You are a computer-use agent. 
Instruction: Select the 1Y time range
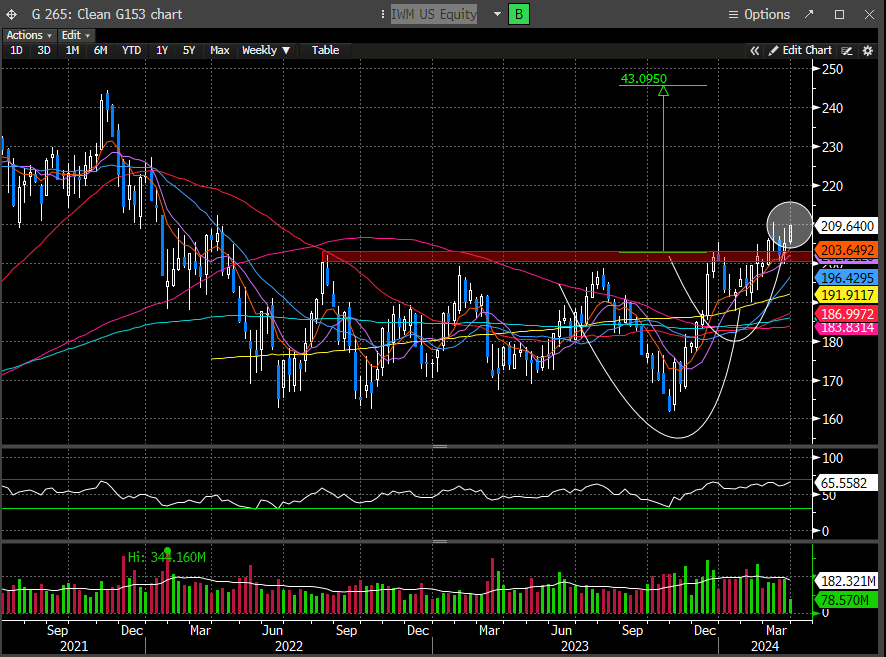click(161, 50)
